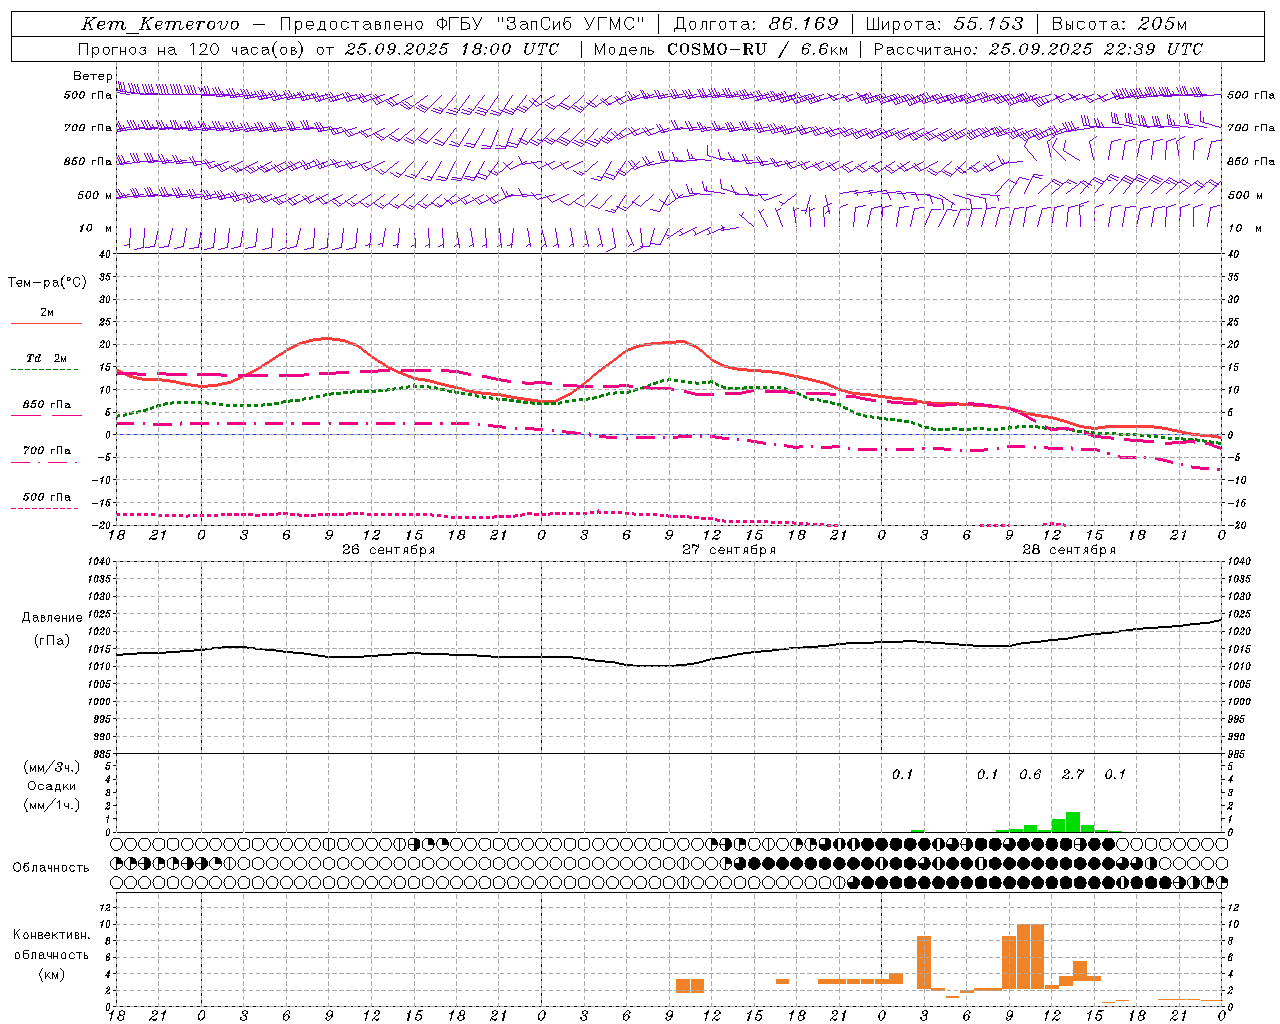This screenshot has width=1280, height=1024.
Task: Click the Тем-ра(°C) axis label
Action: click(47, 283)
